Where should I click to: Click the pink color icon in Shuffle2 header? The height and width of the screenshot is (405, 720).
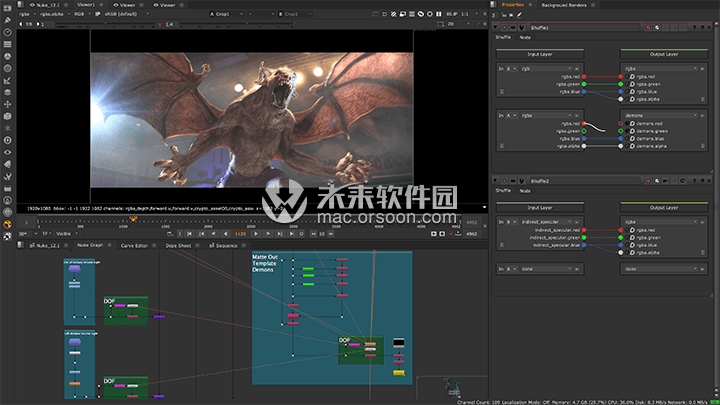[648, 181]
